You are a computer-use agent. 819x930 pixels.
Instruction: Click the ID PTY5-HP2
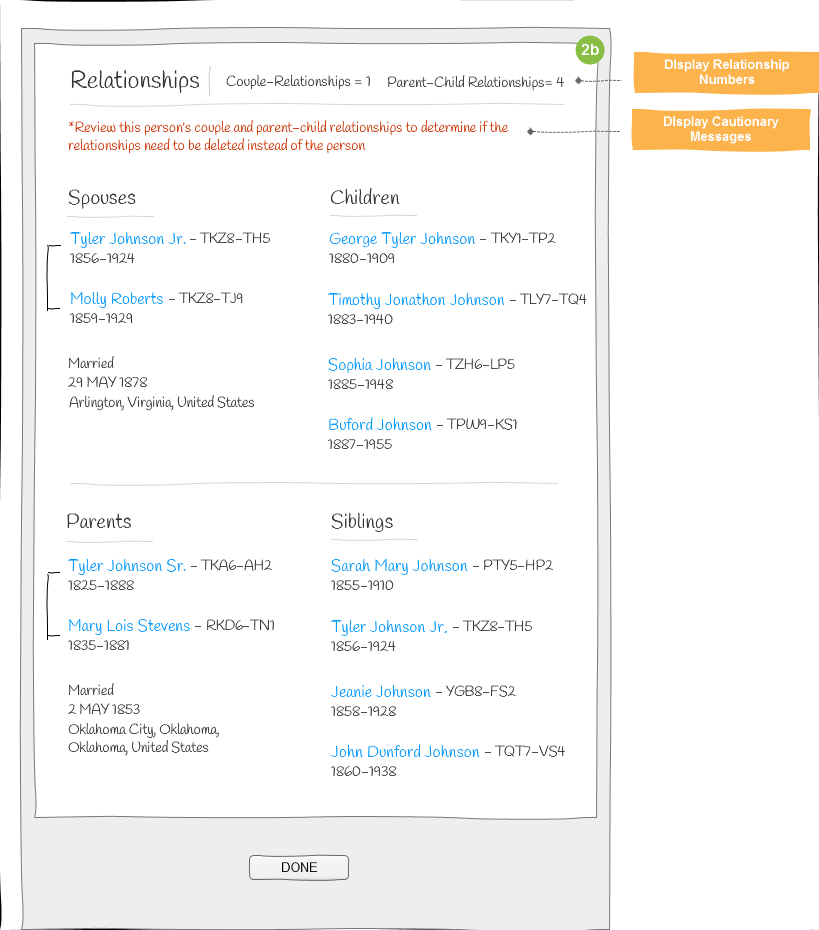click(518, 565)
